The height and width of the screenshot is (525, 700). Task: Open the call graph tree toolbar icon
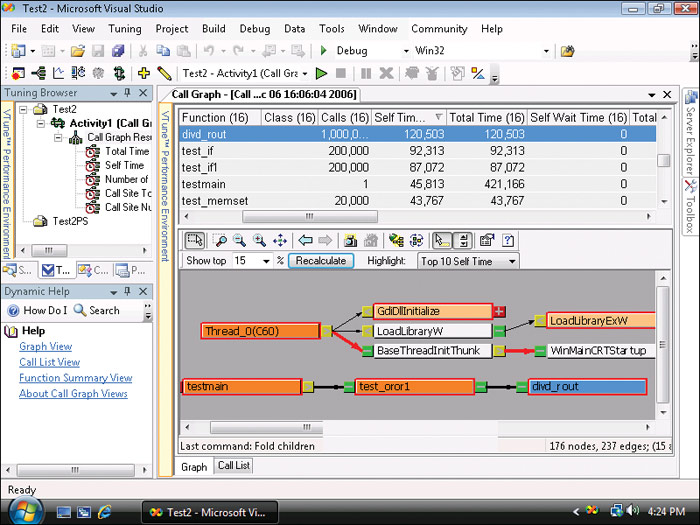[38, 73]
